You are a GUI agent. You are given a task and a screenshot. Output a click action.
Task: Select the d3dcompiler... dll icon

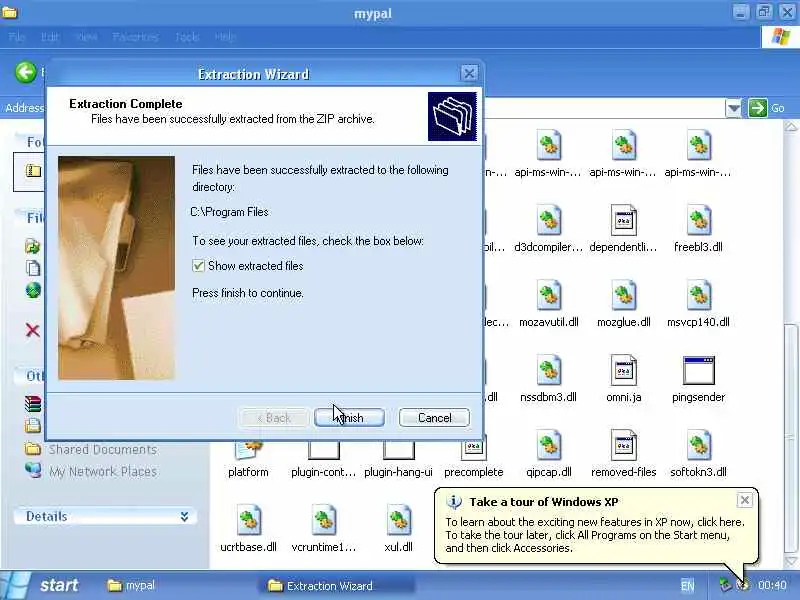pyautogui.click(x=548, y=220)
